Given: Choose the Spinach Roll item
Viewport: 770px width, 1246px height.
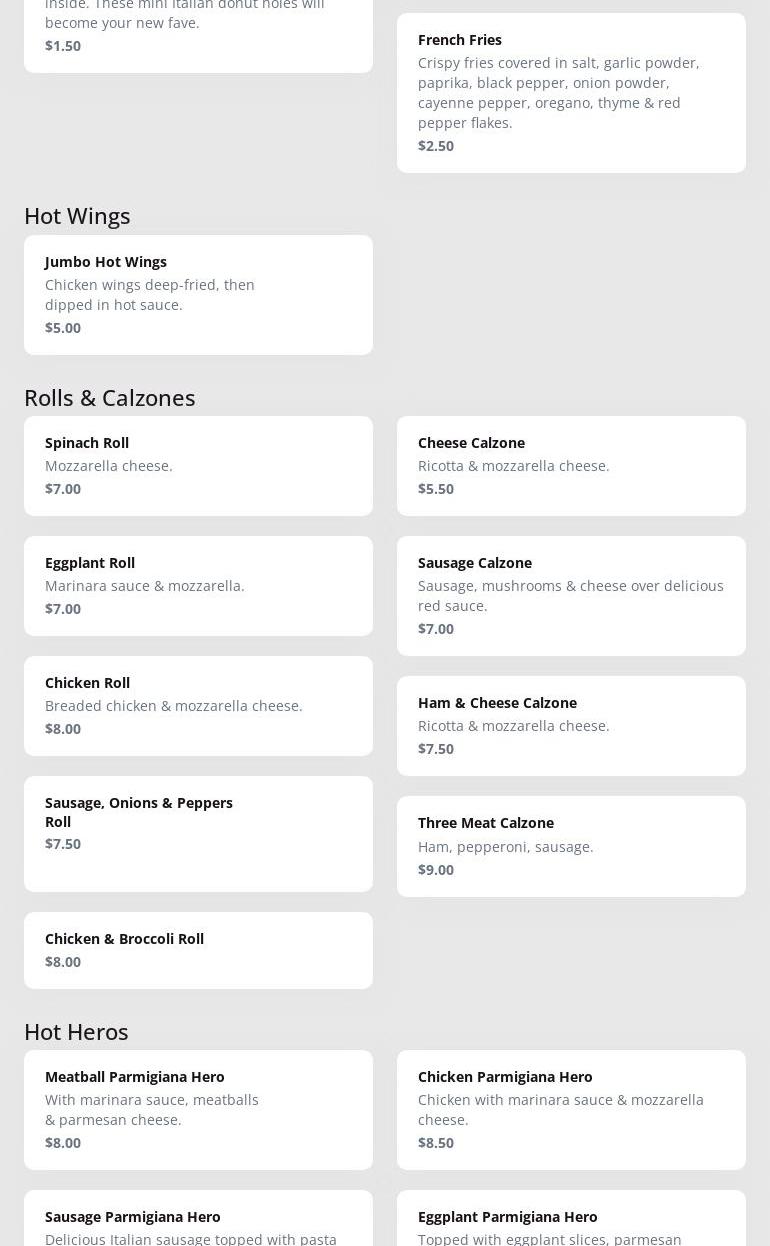Looking at the screenshot, I should tap(198, 465).
